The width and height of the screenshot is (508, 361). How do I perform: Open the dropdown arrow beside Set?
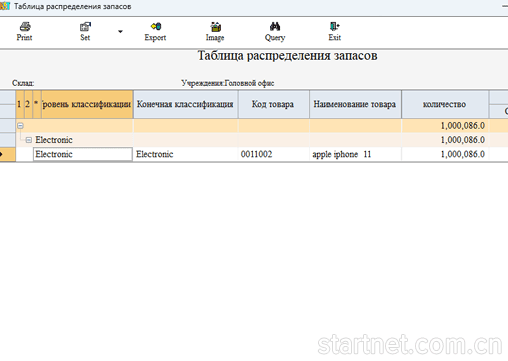point(120,31)
